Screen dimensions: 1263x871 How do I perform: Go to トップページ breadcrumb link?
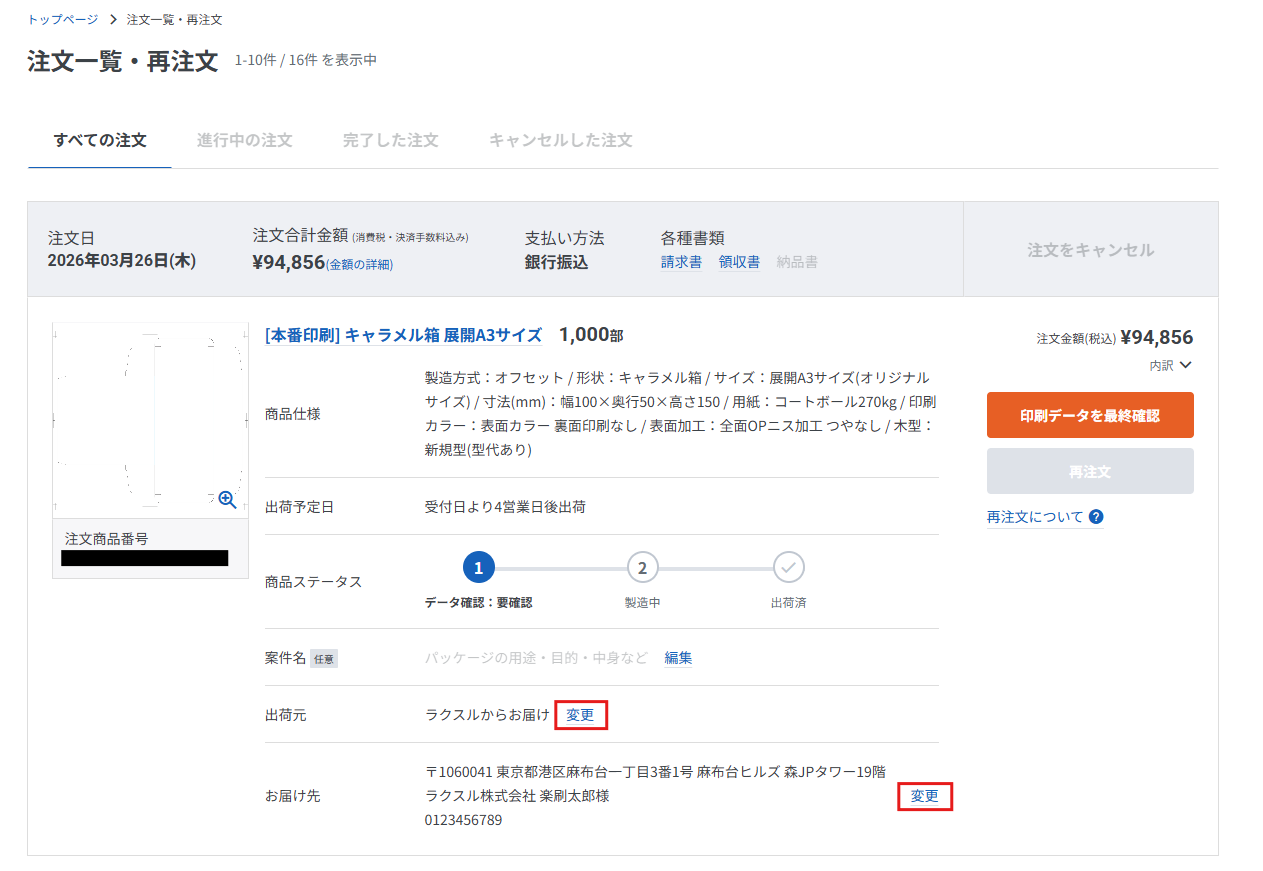[x=63, y=20]
